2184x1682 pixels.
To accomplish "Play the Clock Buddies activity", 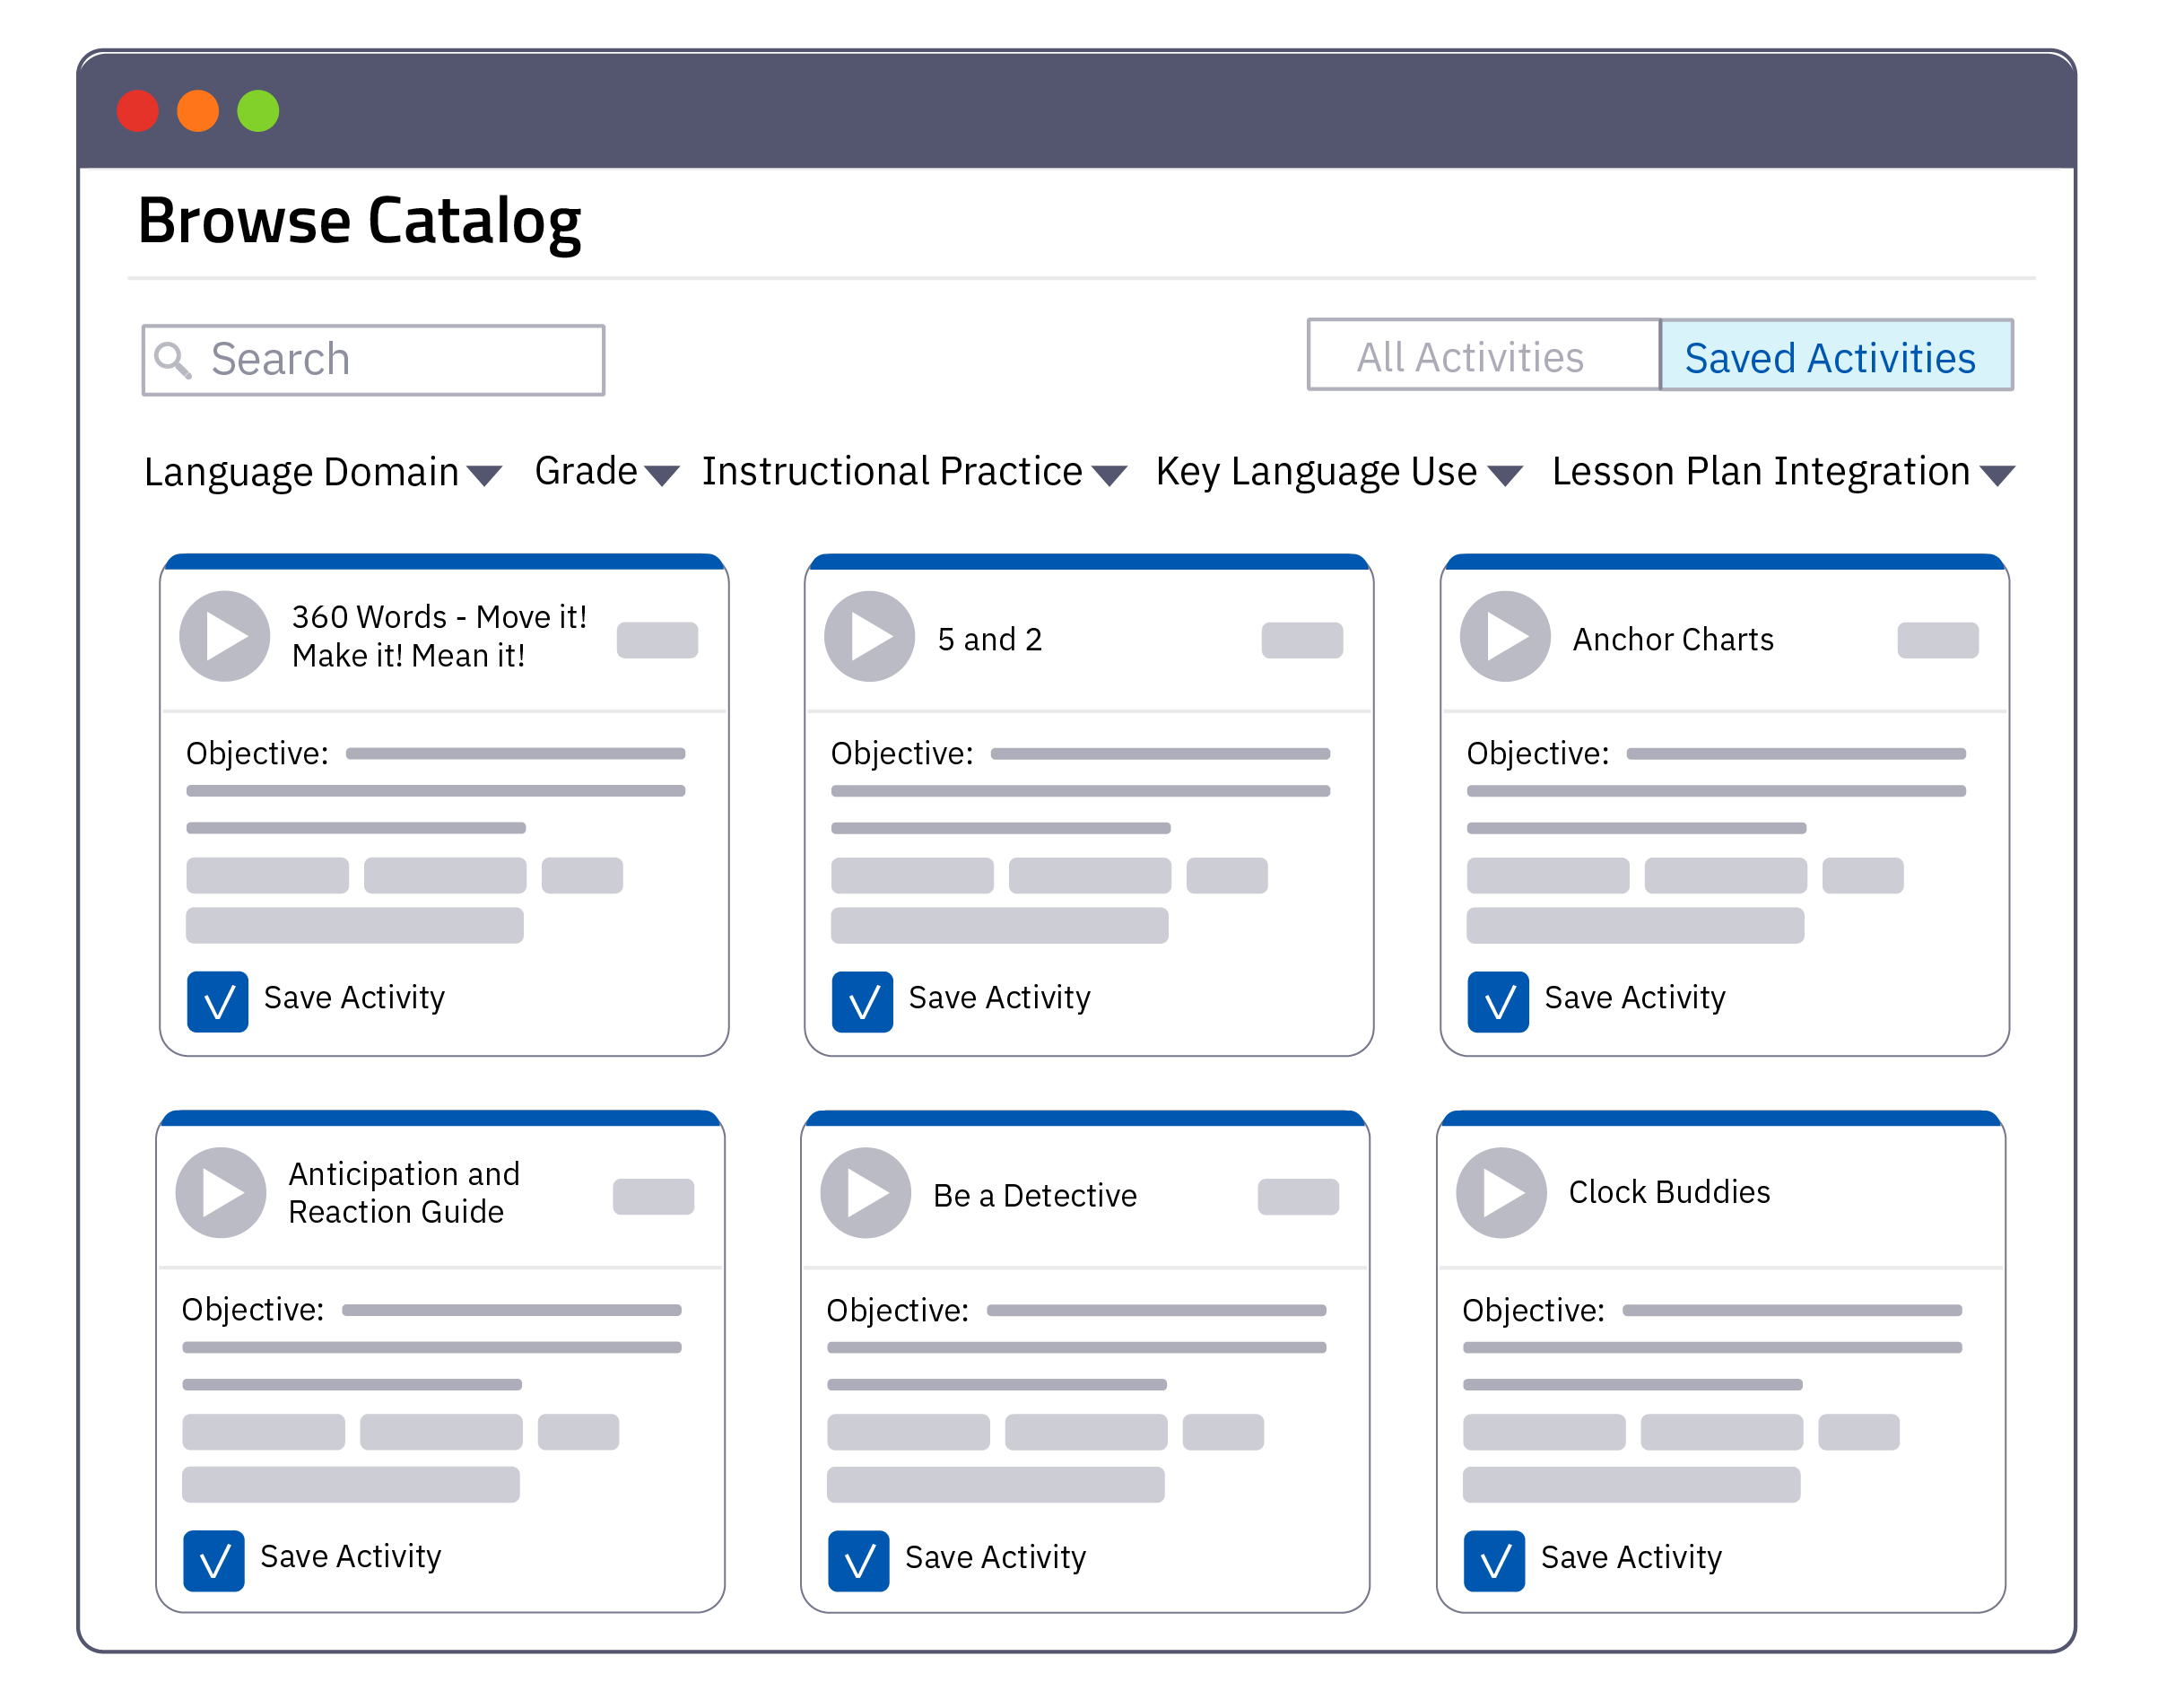I will (1502, 1193).
